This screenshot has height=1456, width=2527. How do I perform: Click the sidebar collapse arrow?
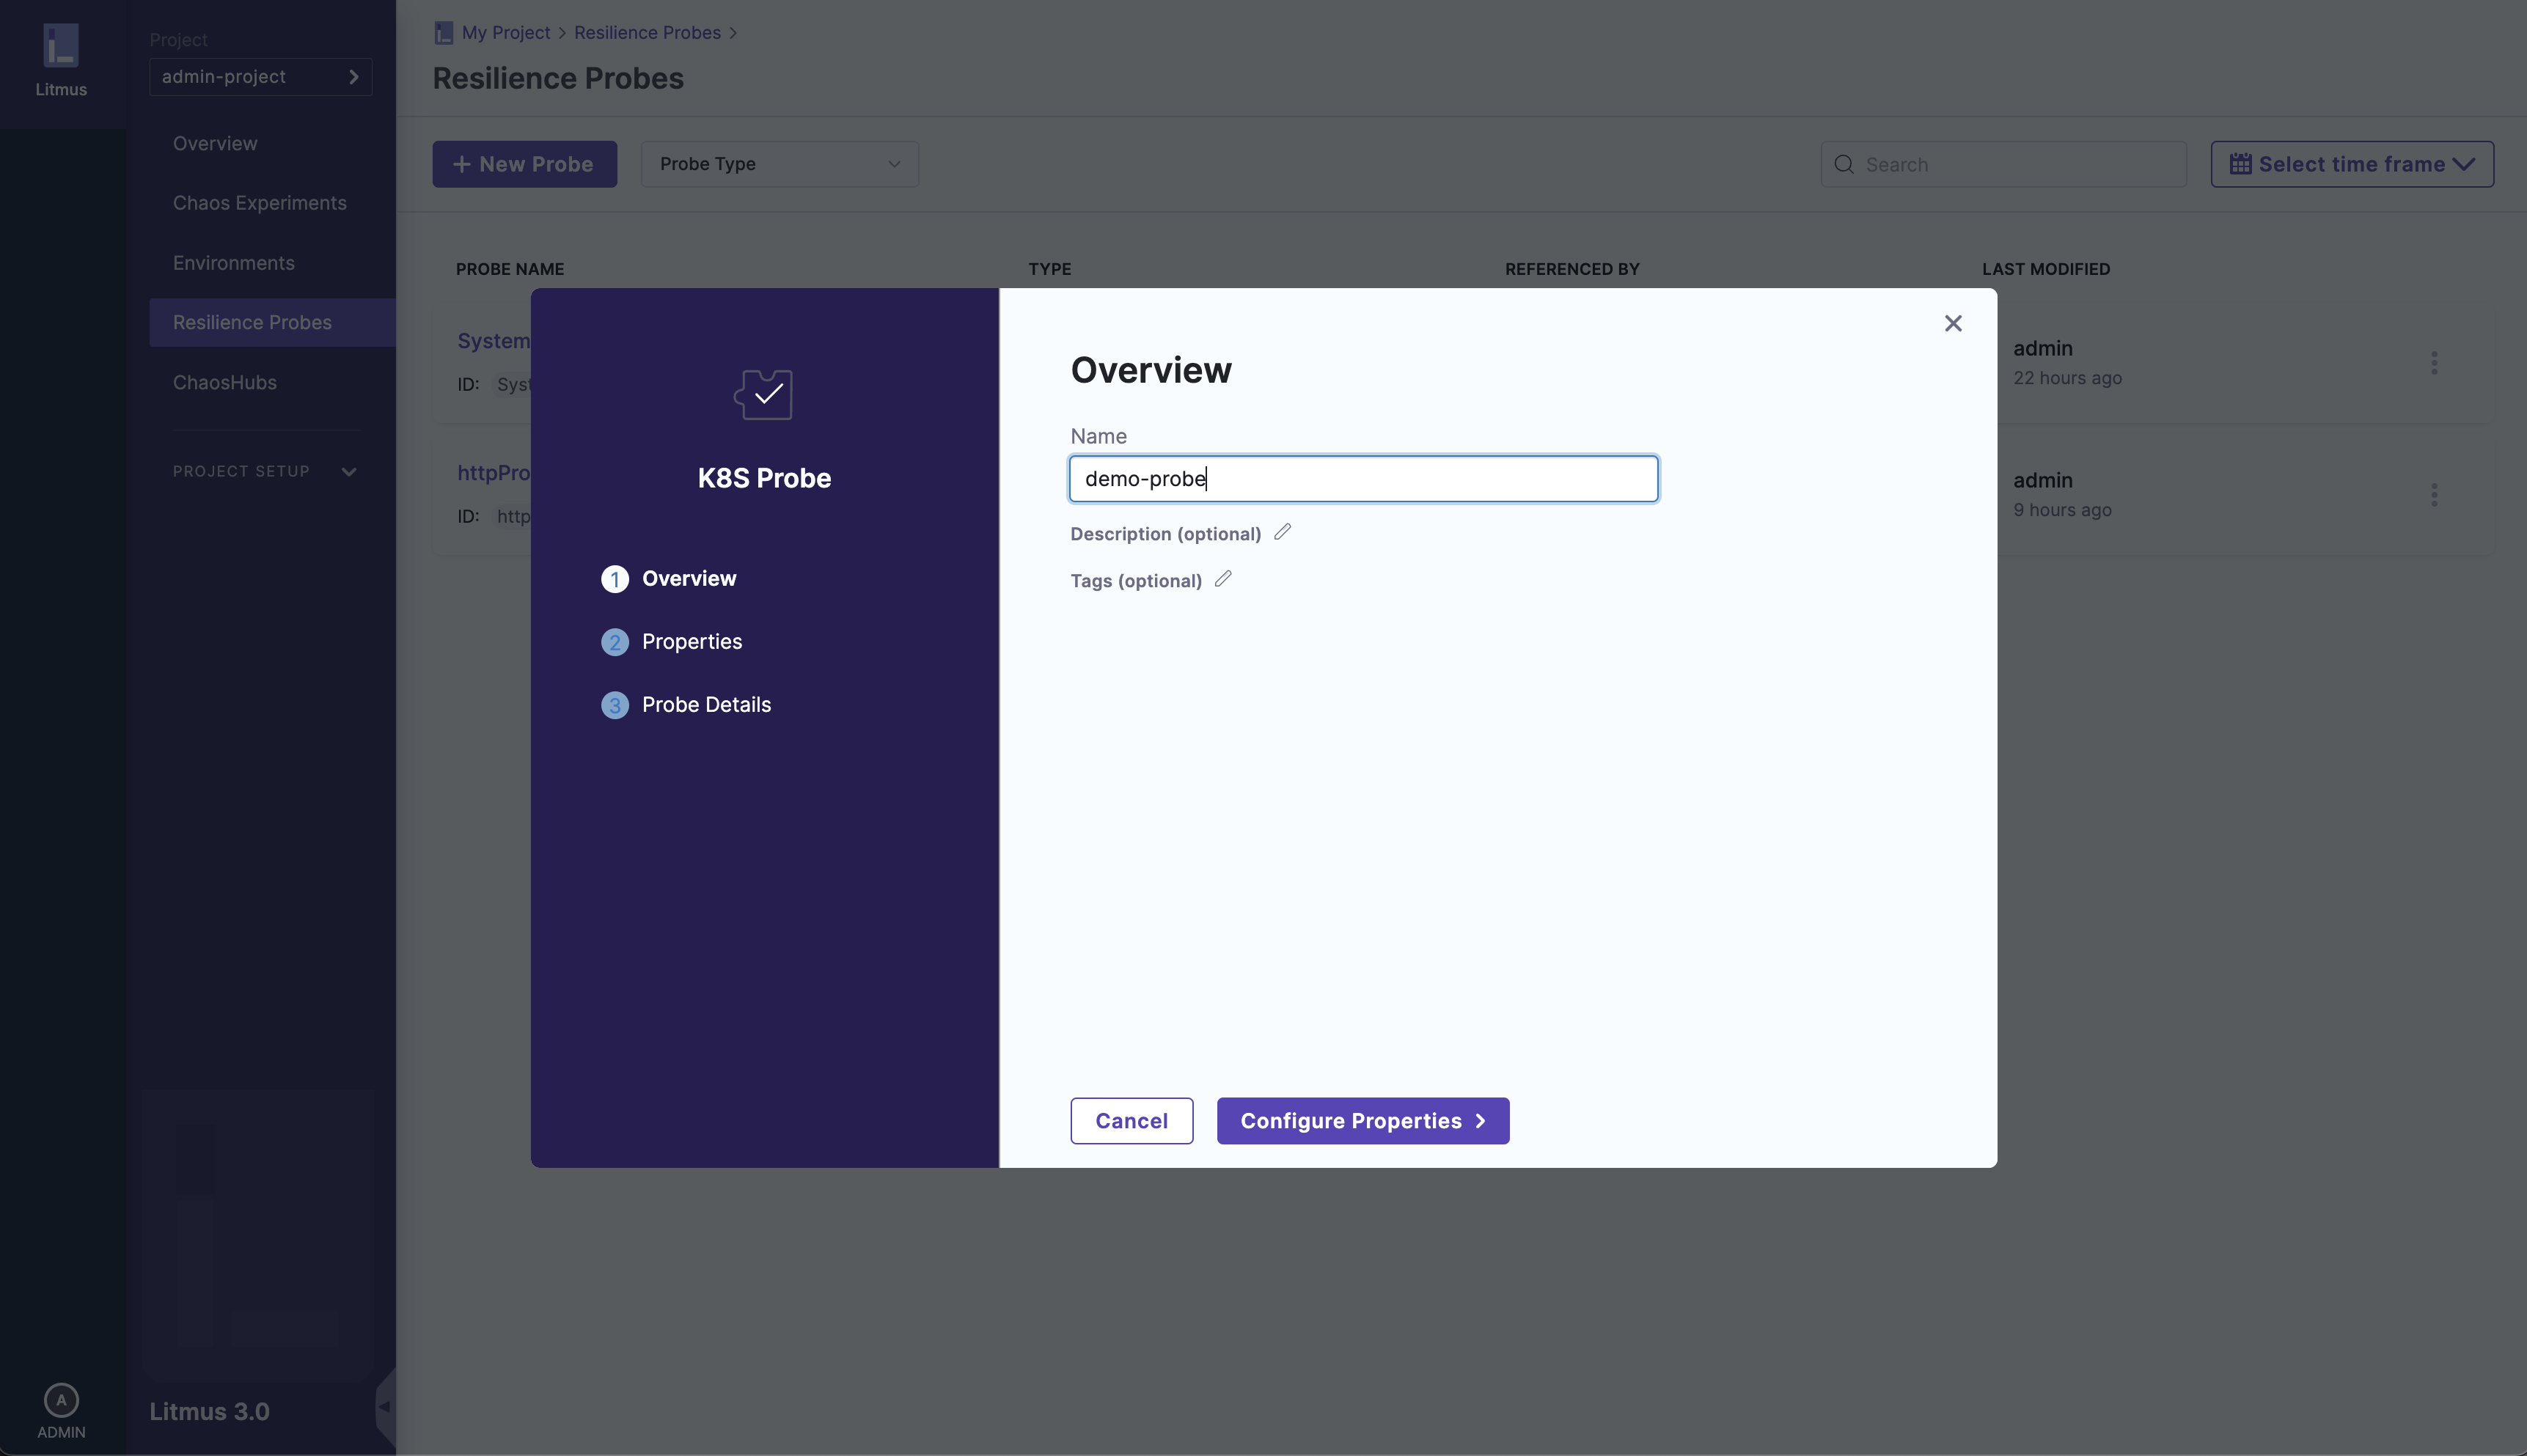pyautogui.click(x=384, y=1407)
